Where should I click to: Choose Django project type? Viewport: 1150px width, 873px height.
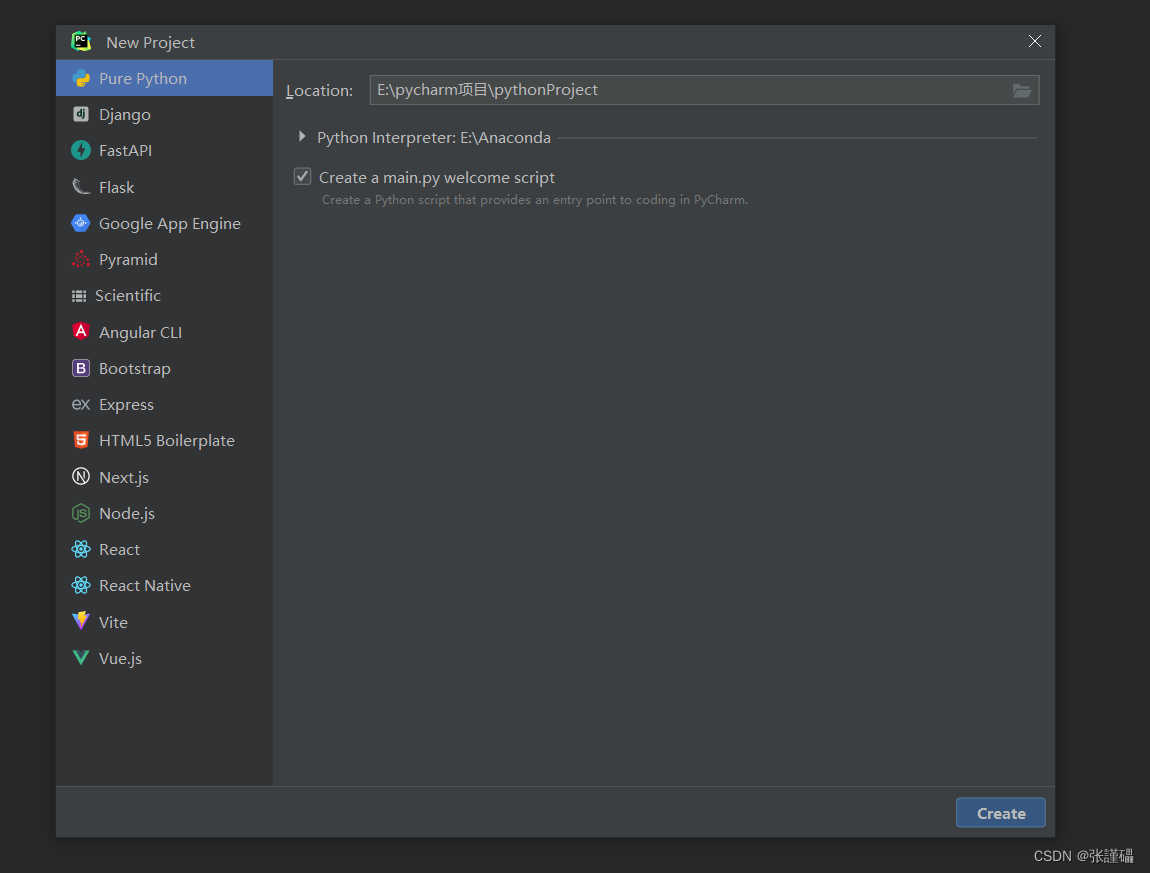coord(164,114)
